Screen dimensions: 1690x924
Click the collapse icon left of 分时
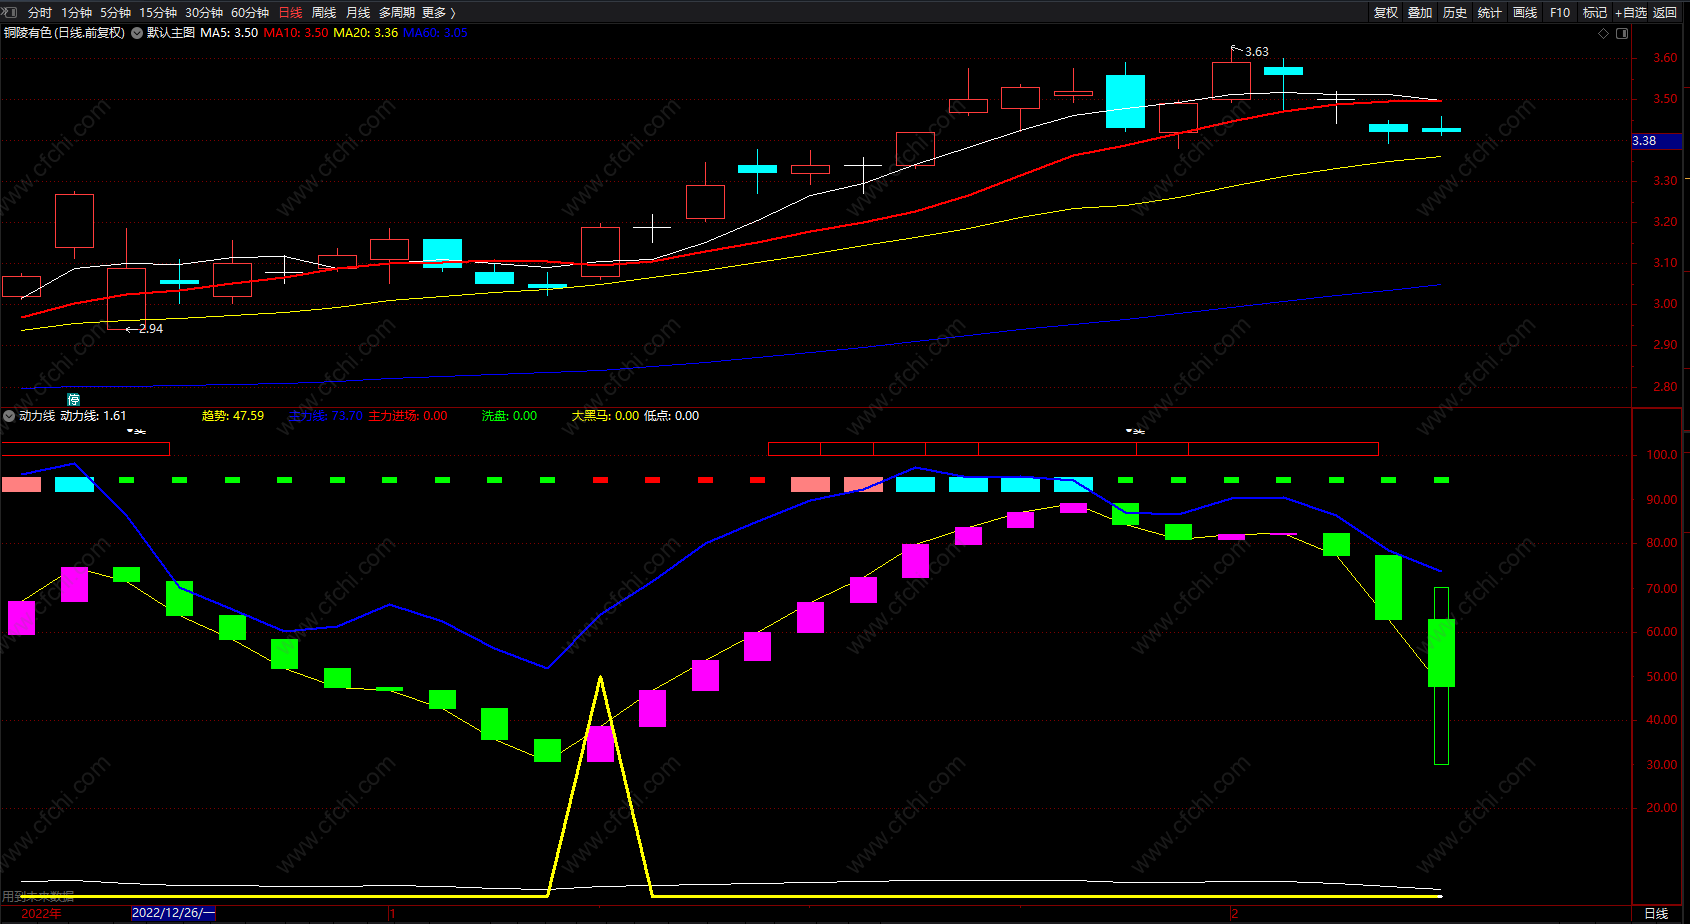(9, 12)
